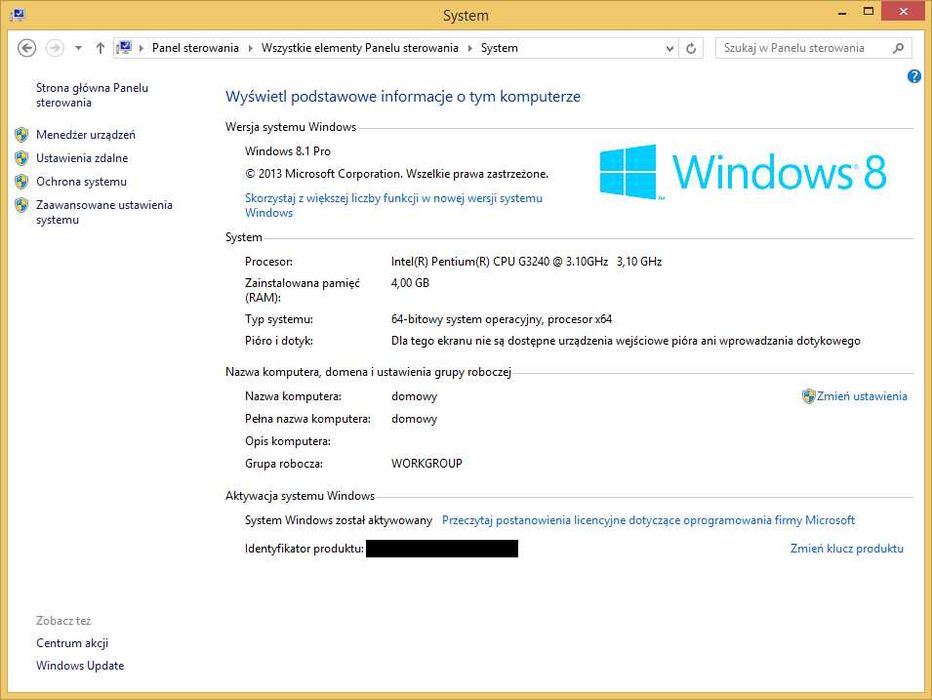Open Centrum akcji
932x700 pixels.
click(x=72, y=643)
